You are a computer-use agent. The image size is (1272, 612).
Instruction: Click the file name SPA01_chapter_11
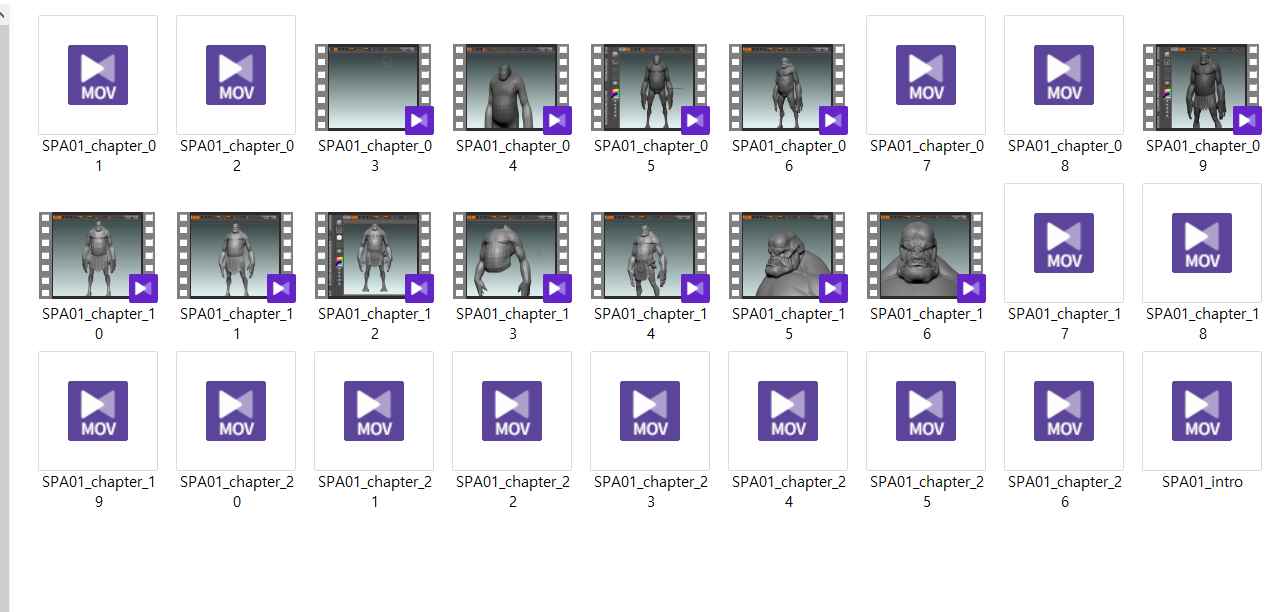[236, 324]
